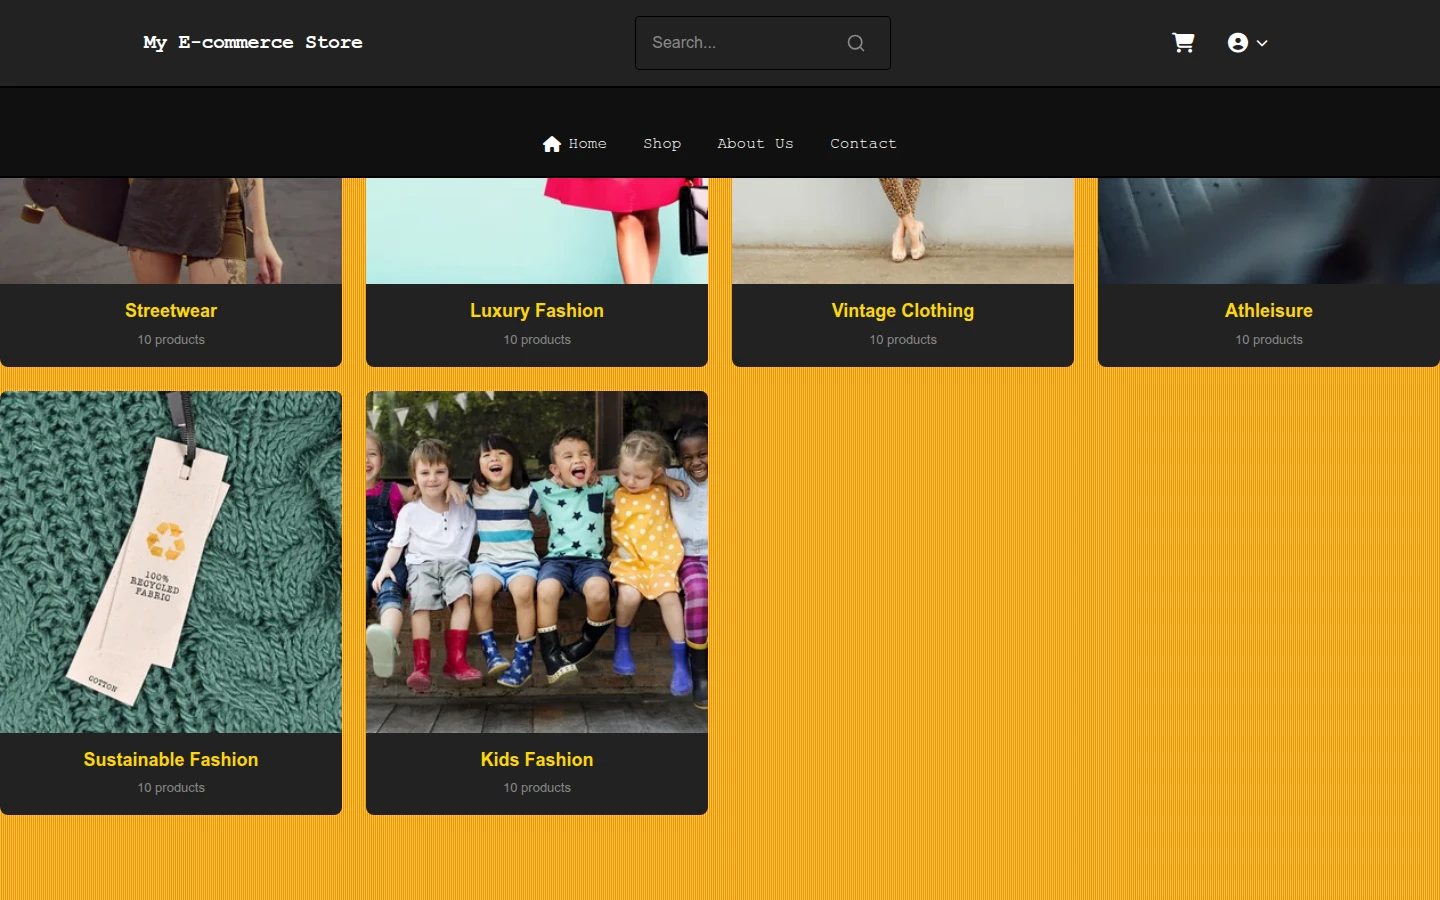Viewport: 1440px width, 900px height.
Task: Click '10 products' under Streetwear
Action: 171,340
